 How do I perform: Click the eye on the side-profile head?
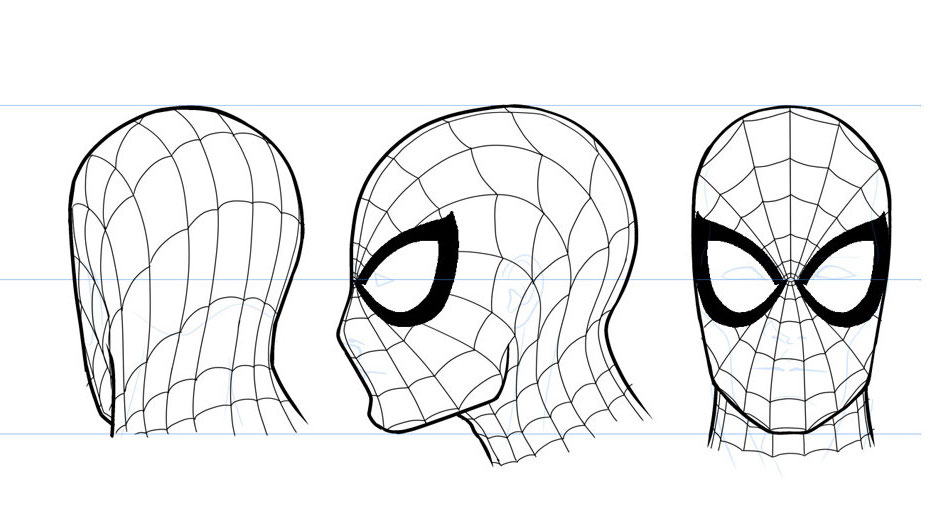[x=408, y=269]
